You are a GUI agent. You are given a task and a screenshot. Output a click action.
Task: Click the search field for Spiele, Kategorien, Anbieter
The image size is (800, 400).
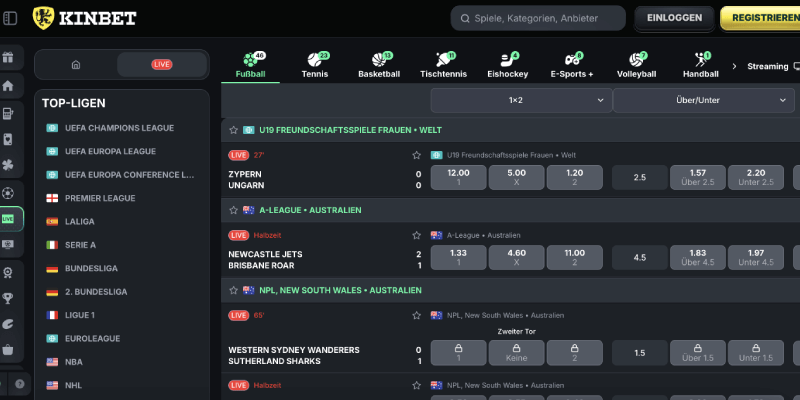(538, 18)
